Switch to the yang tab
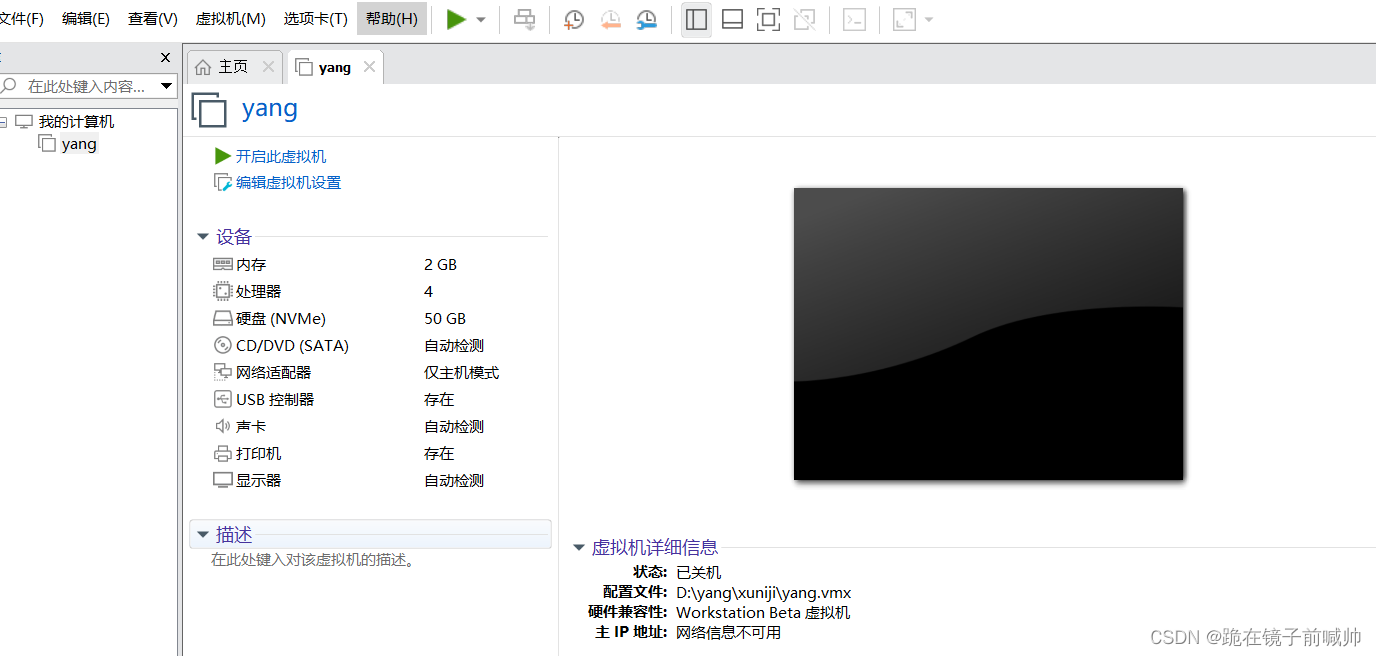The width and height of the screenshot is (1376, 656). coord(335,67)
